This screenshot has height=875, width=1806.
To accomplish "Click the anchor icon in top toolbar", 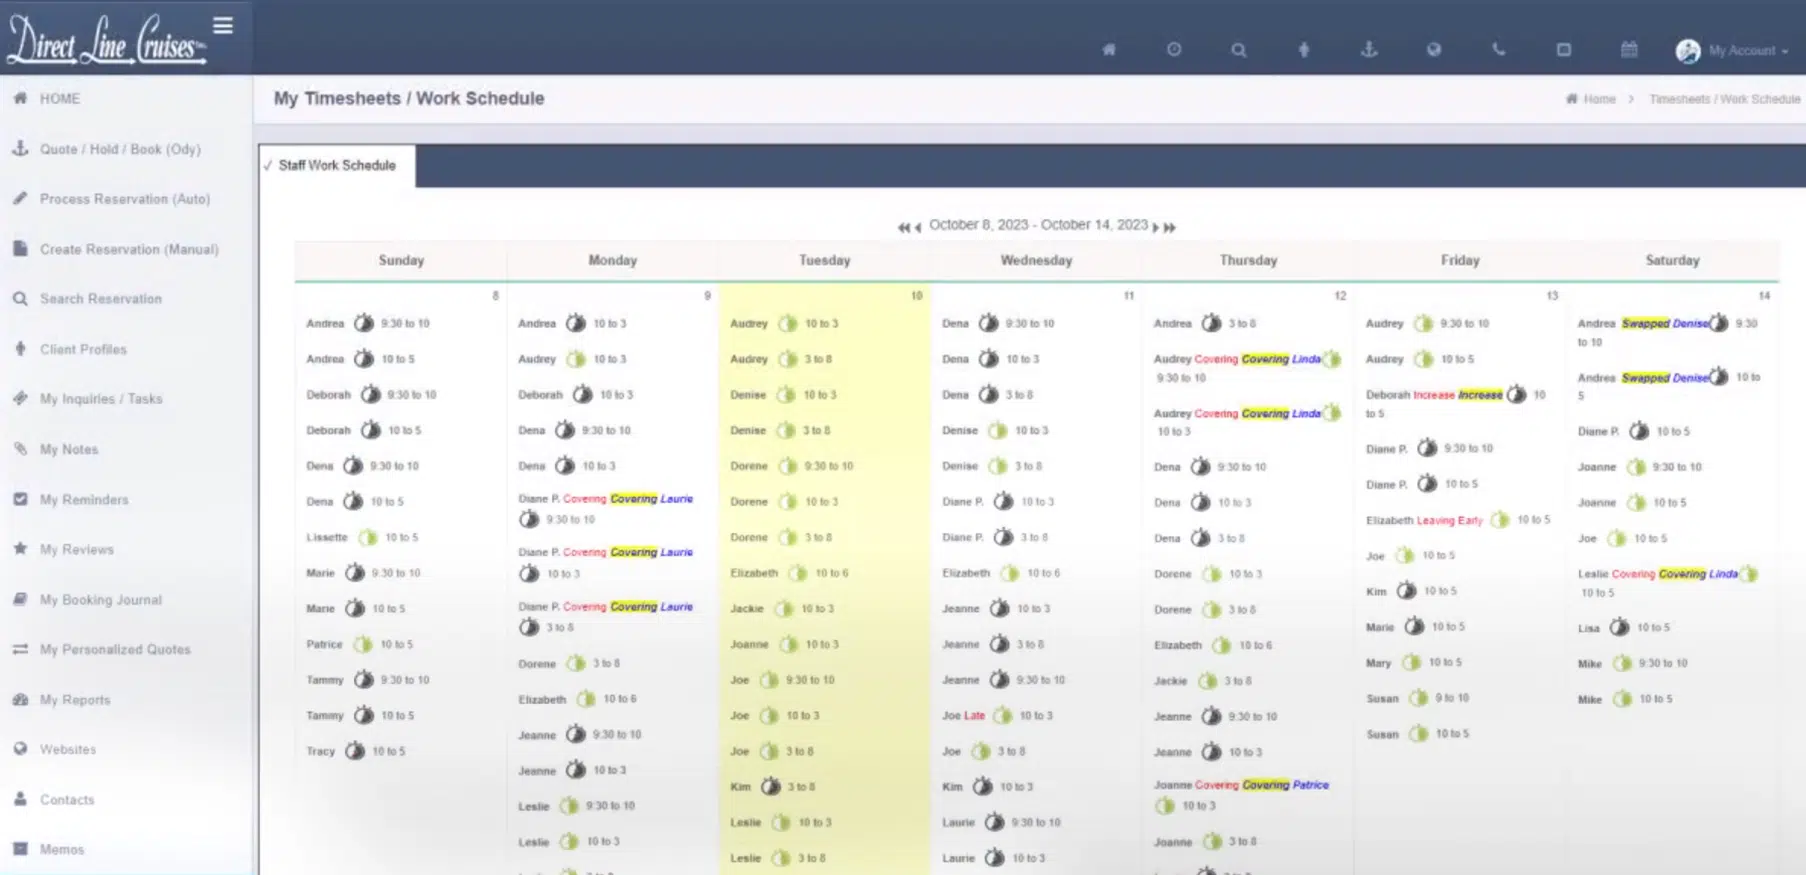I will tap(1369, 50).
